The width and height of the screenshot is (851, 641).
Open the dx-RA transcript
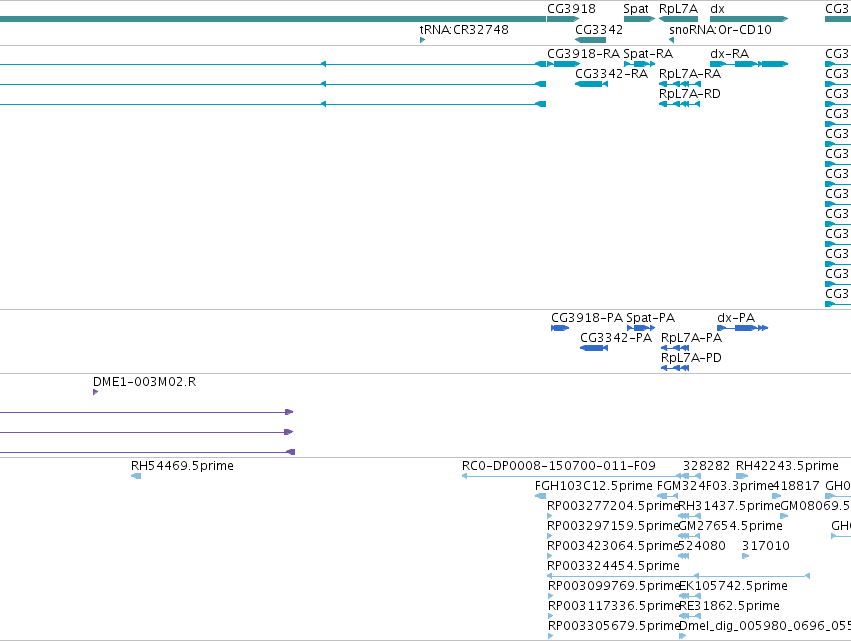click(x=749, y=64)
